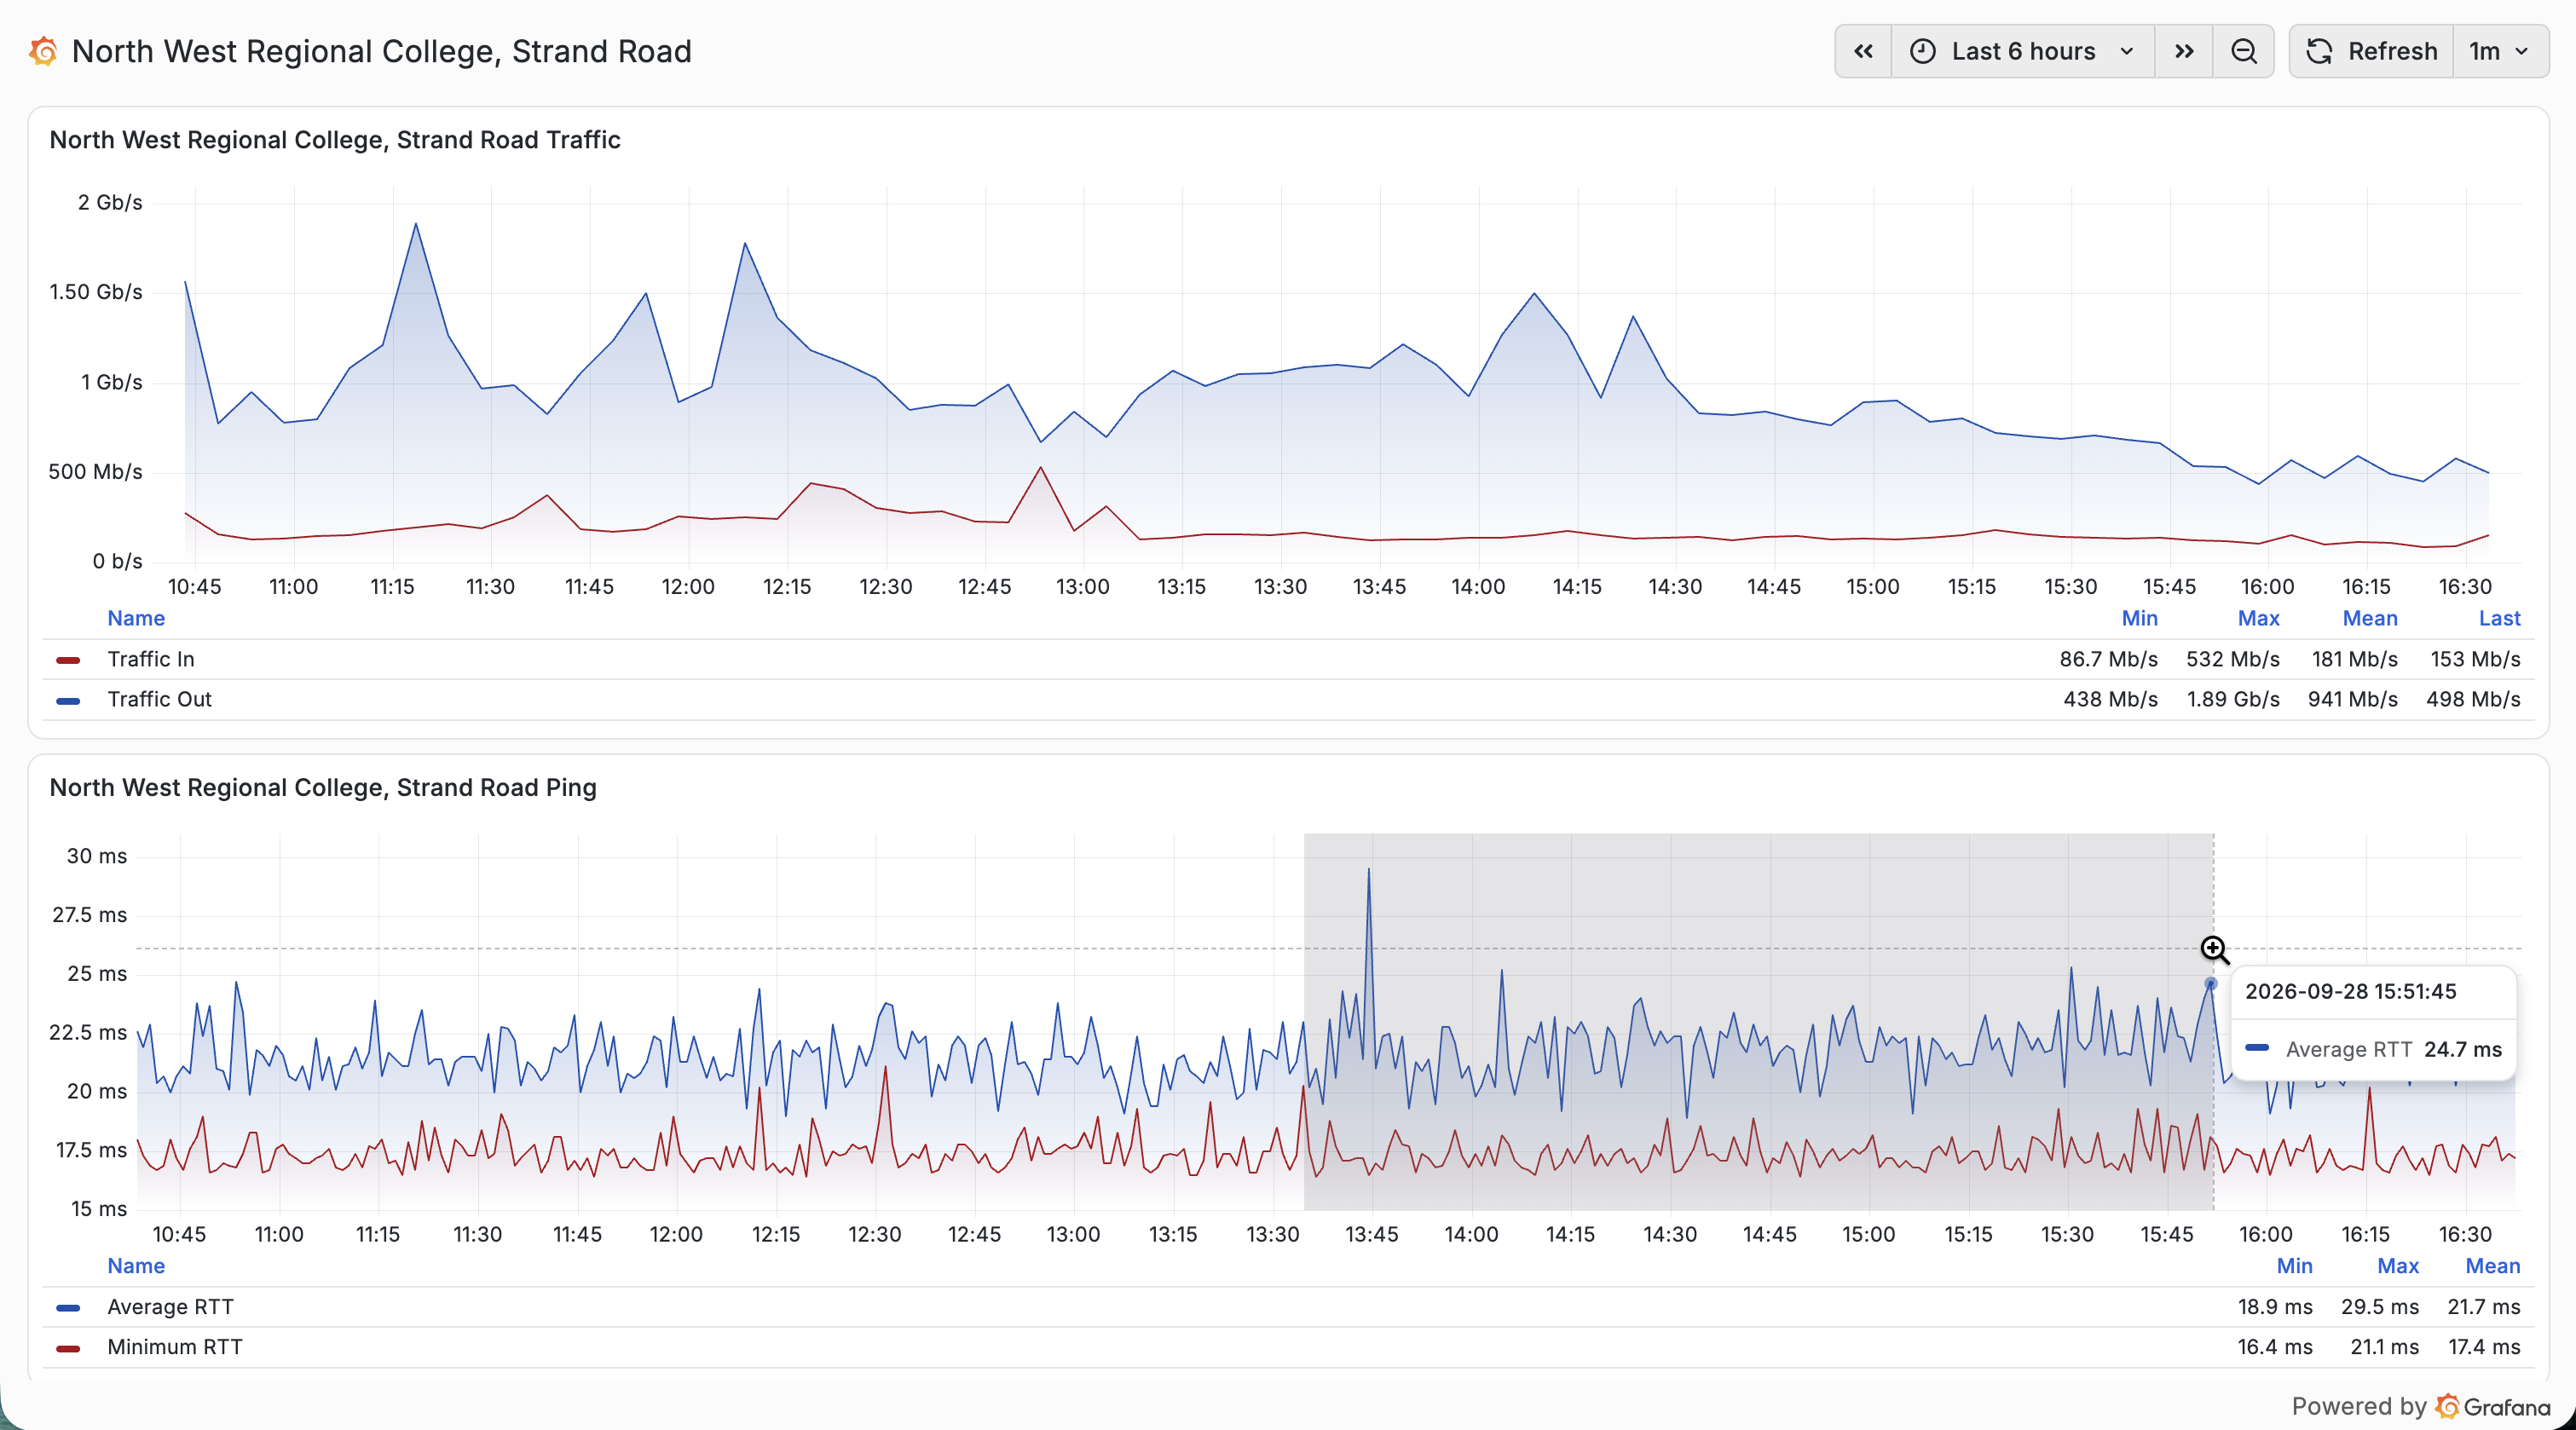This screenshot has width=2576, height=1430.
Task: Click the dashboard title North West Regional College
Action: coord(382,51)
